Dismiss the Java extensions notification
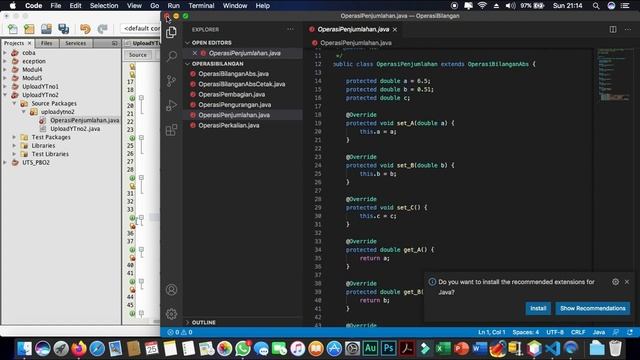Image resolution: width=640 pixels, height=360 pixels. [627, 282]
